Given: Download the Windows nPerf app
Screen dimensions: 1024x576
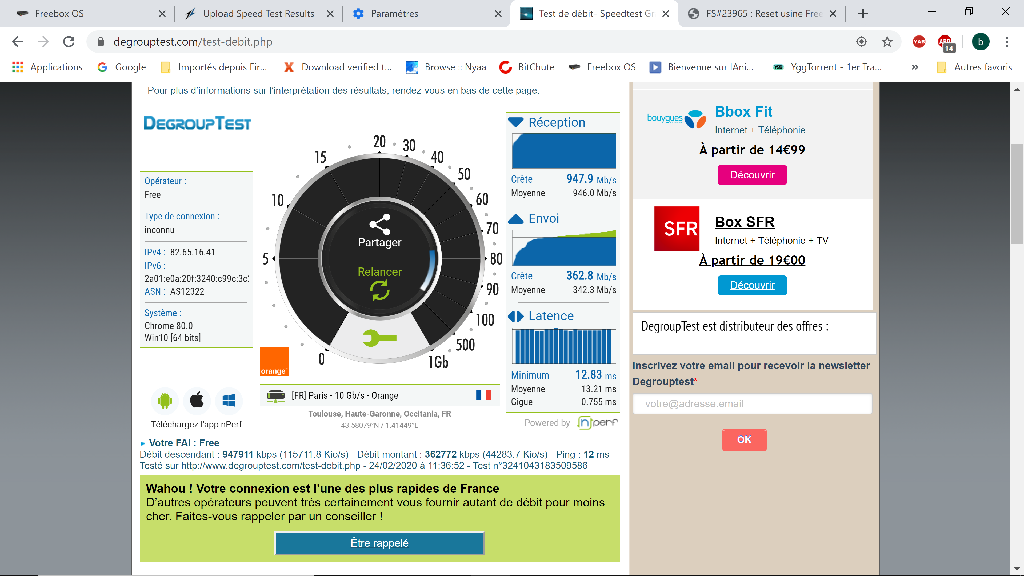Looking at the screenshot, I should click(229, 400).
